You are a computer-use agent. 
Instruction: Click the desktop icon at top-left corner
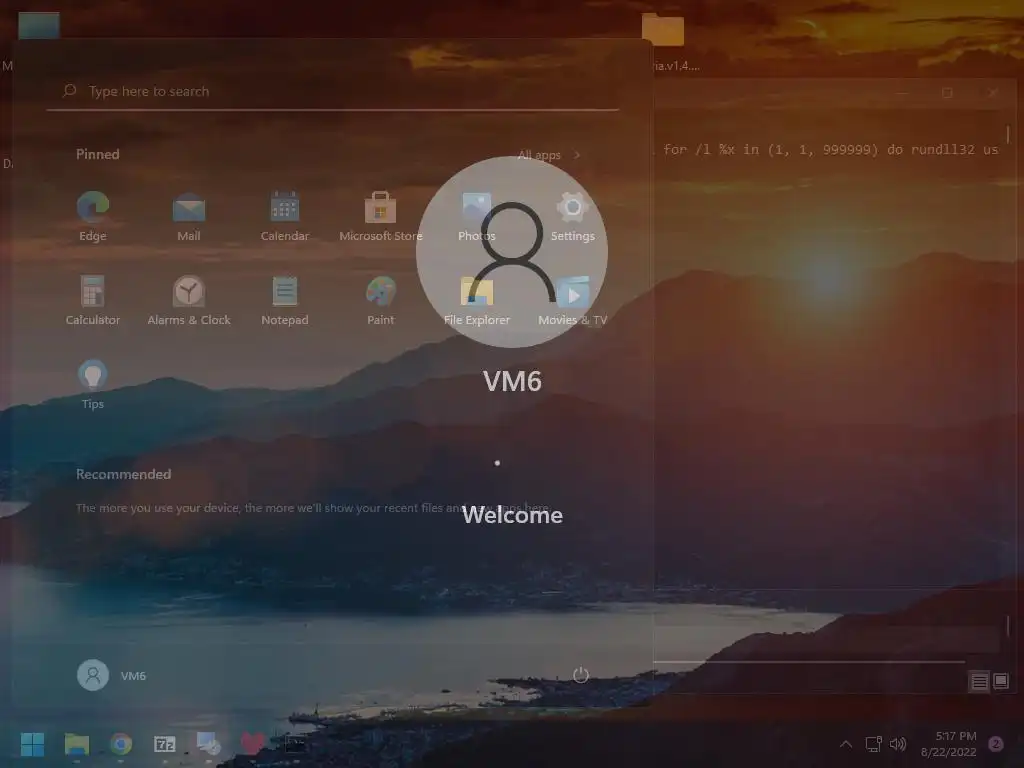tap(39, 25)
